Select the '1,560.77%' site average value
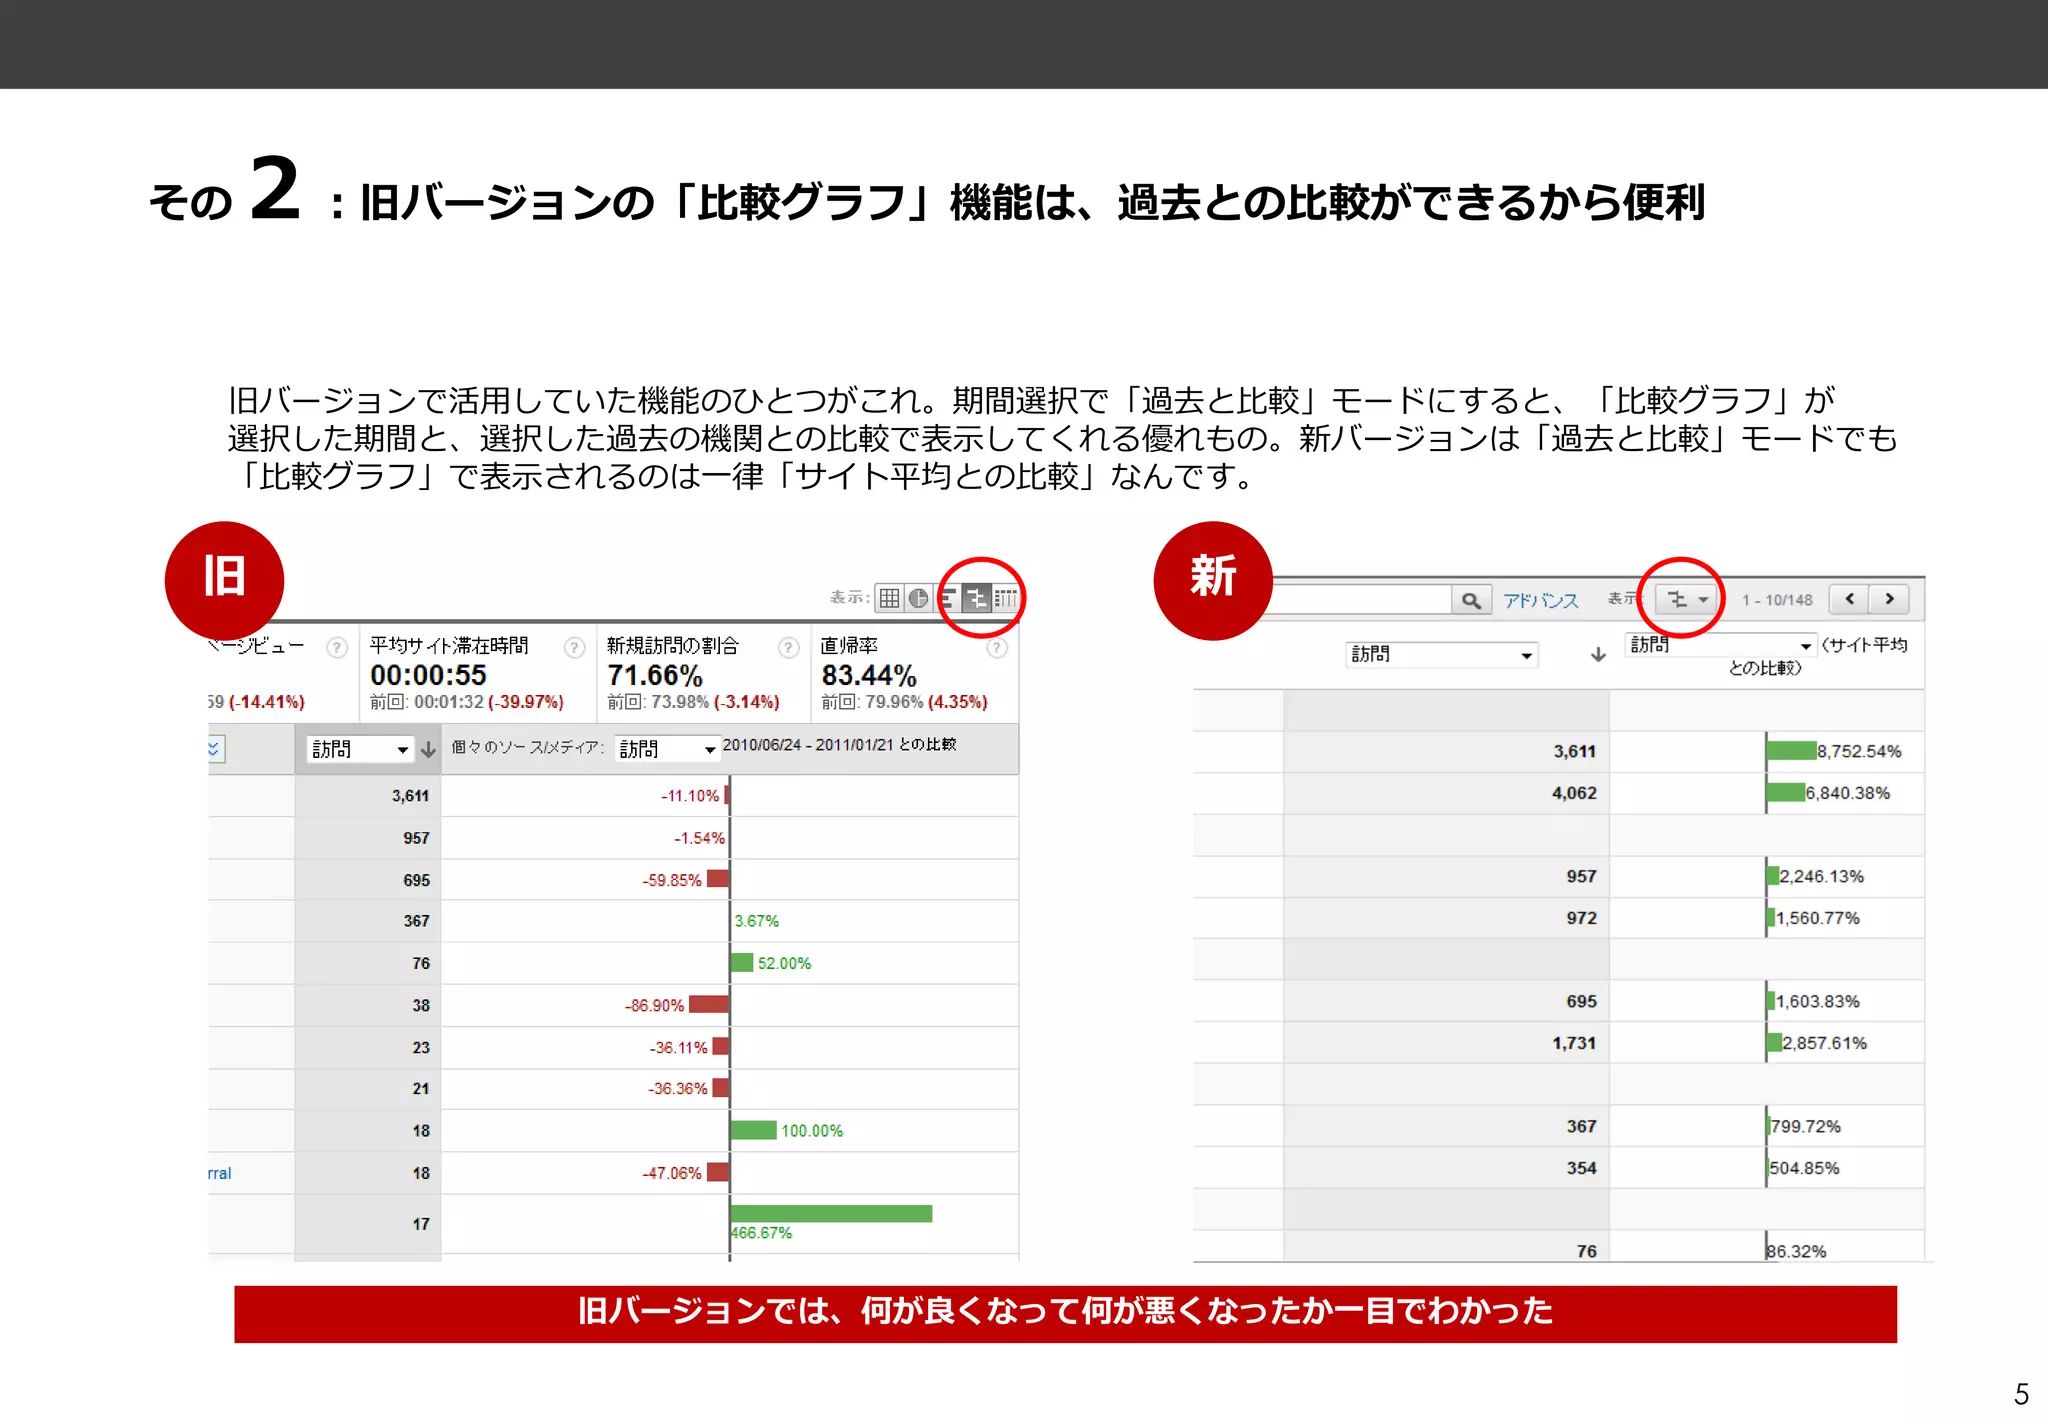2048x1418 pixels. click(1817, 918)
